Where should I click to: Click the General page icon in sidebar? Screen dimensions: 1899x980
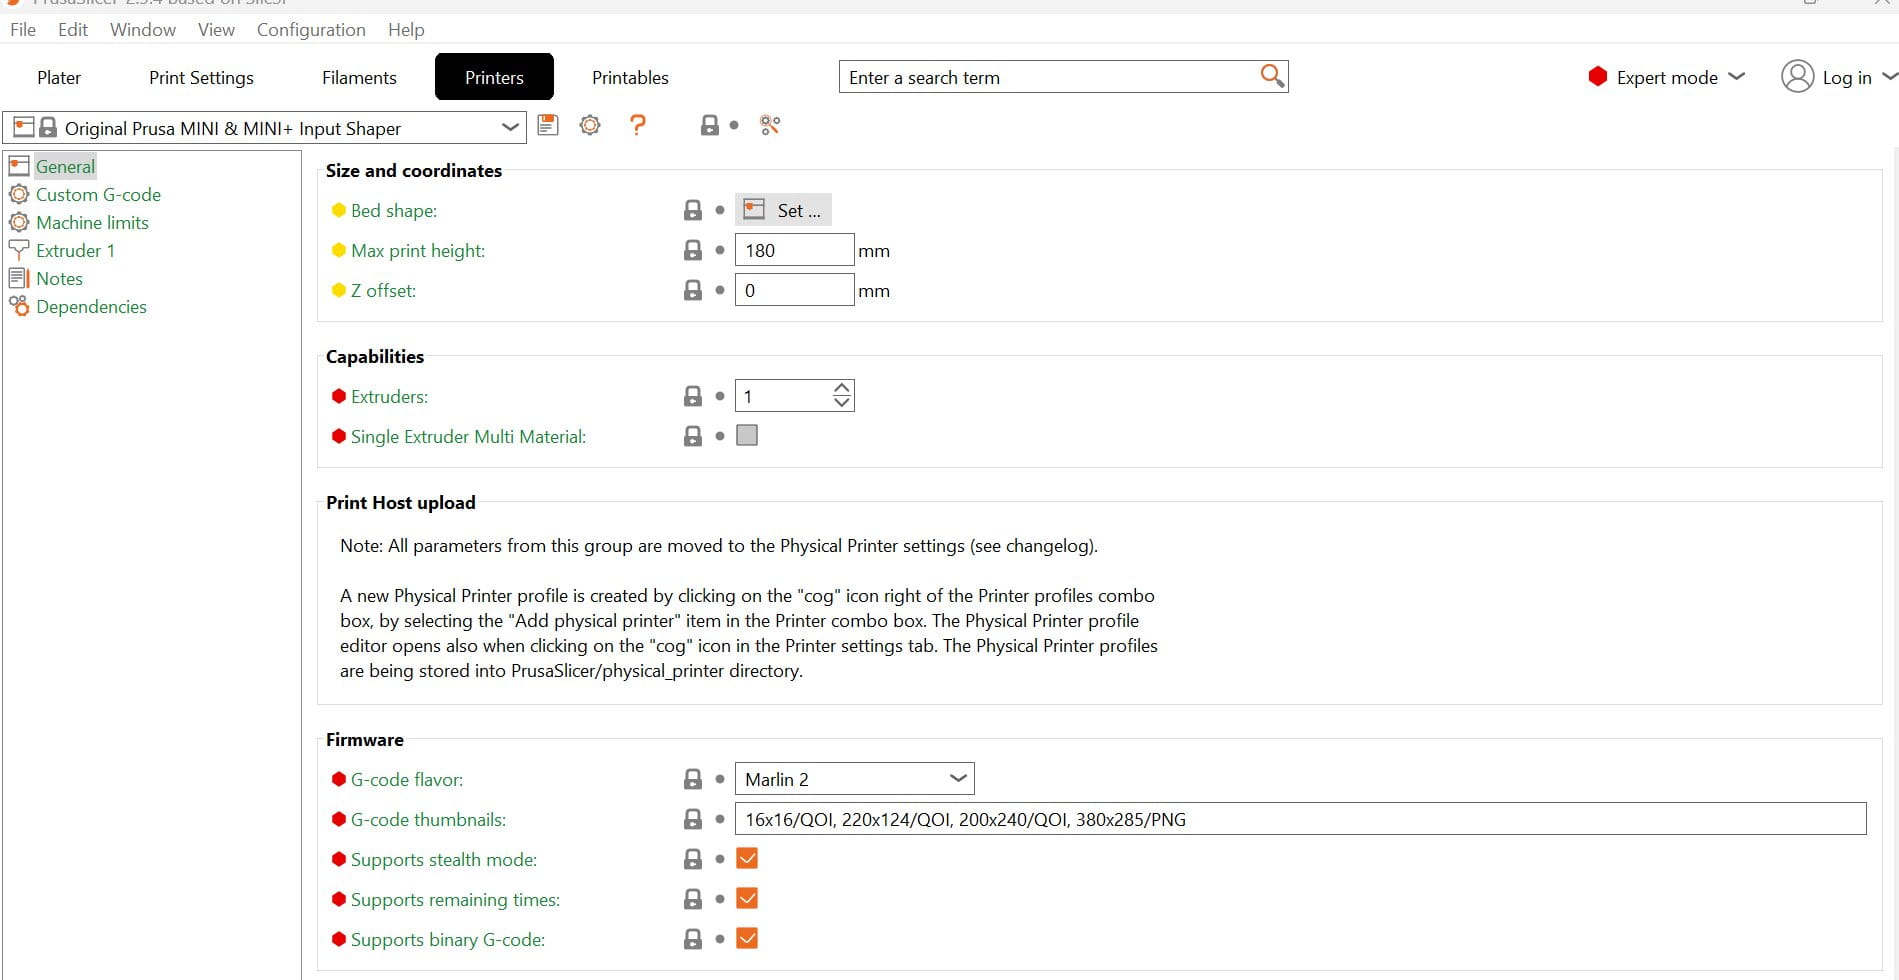click(19, 166)
